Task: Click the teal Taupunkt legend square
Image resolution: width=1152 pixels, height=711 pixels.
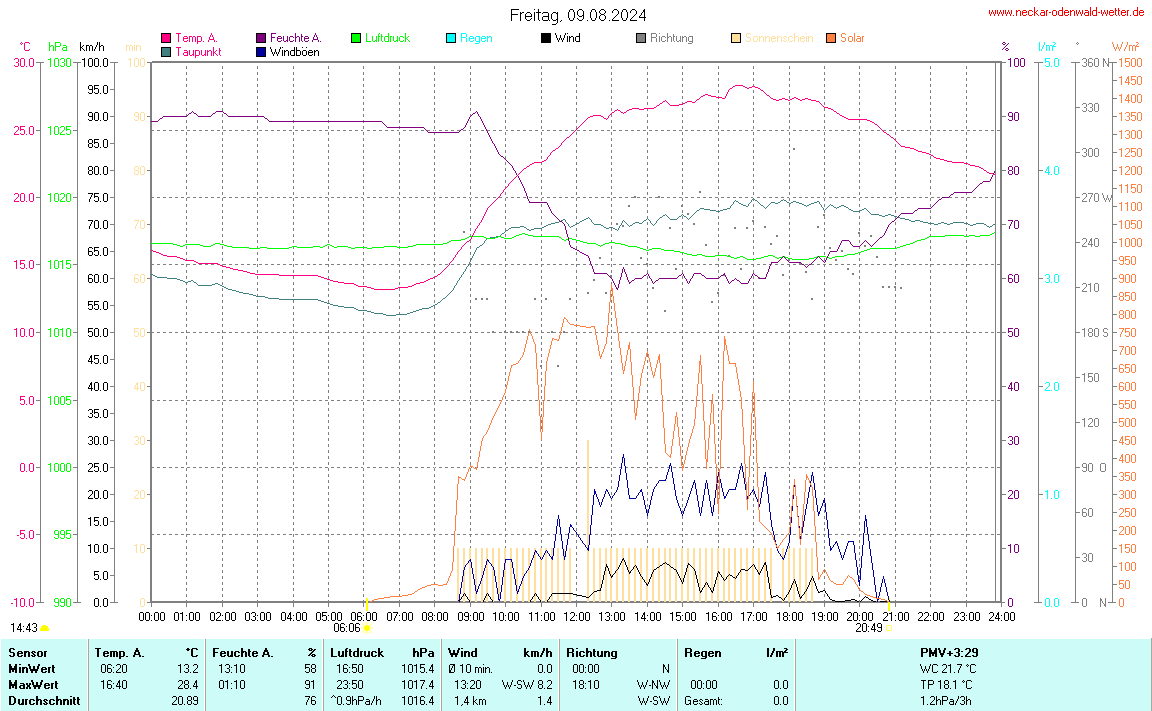Action: [166, 51]
